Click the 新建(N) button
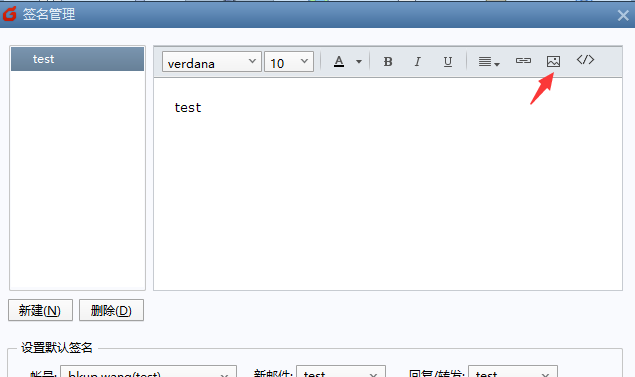Image resolution: width=635 pixels, height=377 pixels. coord(40,310)
